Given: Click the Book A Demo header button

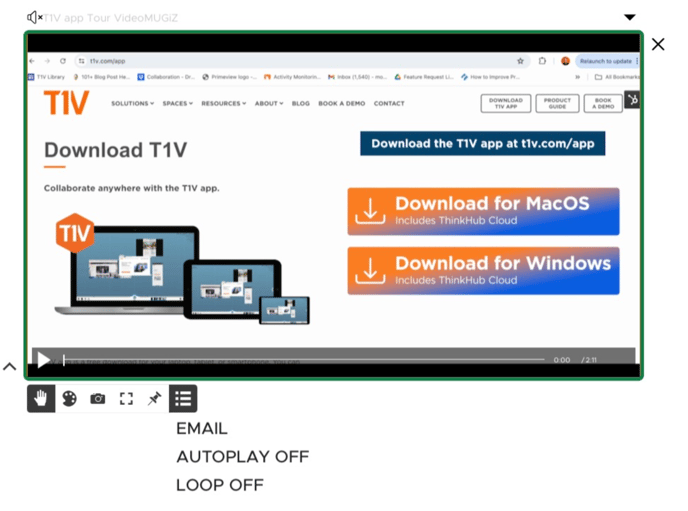Looking at the screenshot, I should 603,104.
